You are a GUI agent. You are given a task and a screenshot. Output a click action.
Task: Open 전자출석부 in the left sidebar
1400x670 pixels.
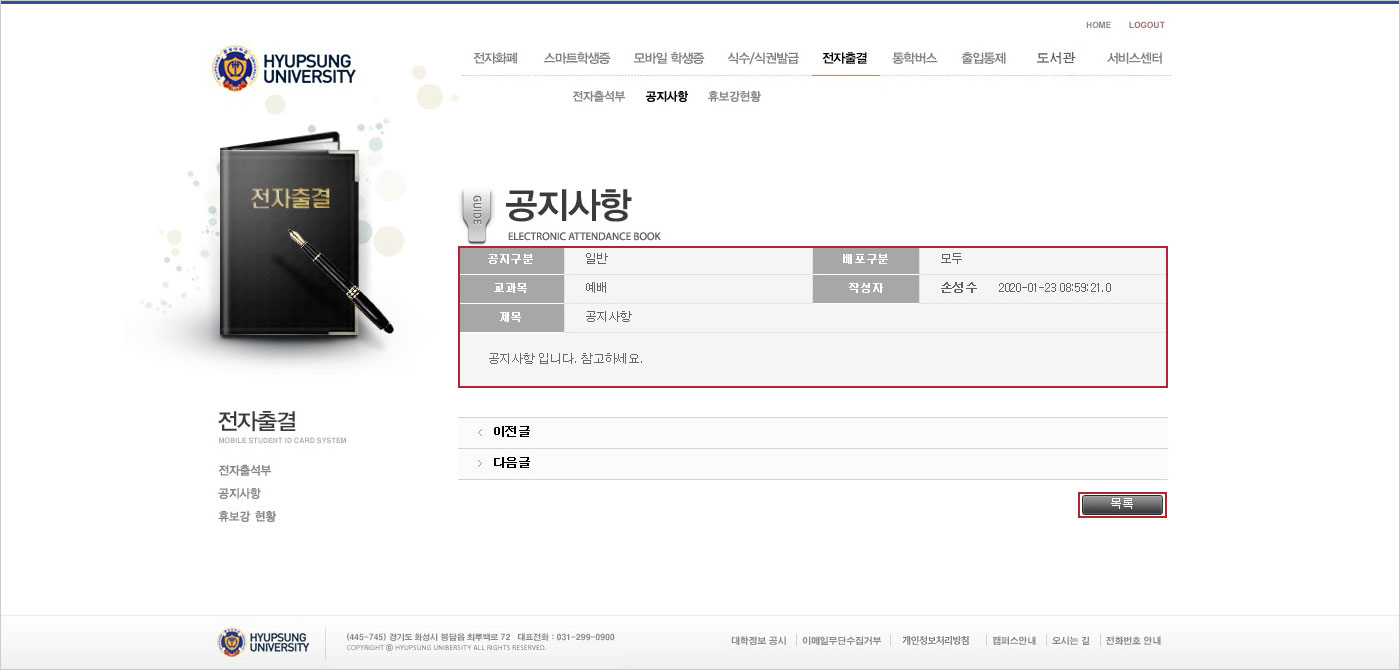click(x=244, y=470)
